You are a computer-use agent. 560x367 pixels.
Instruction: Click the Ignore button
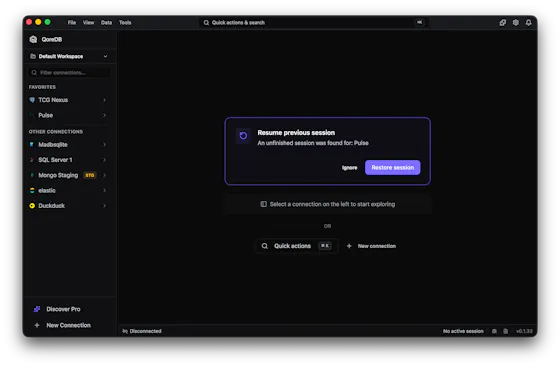349,168
